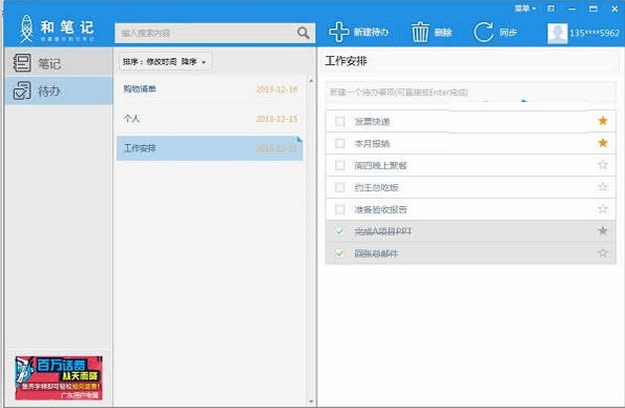
Task: Click the 删除 trash can icon
Action: coord(420,32)
